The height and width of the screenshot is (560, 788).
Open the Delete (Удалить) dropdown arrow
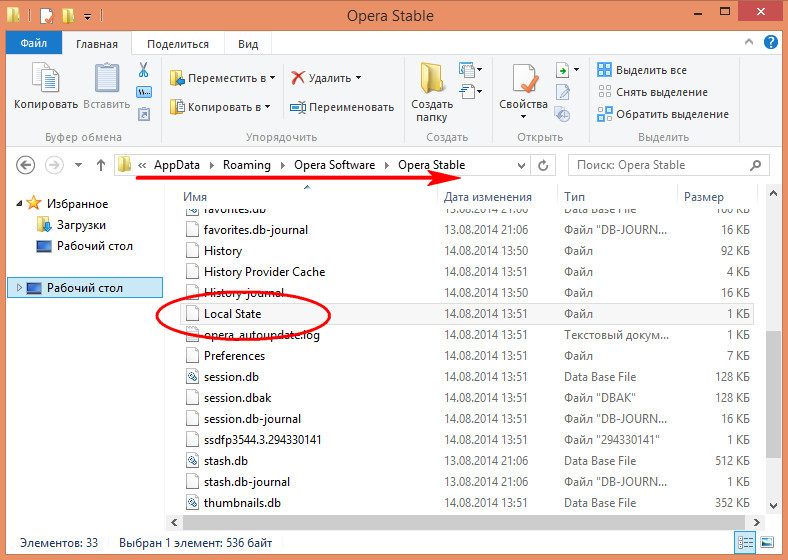point(358,78)
